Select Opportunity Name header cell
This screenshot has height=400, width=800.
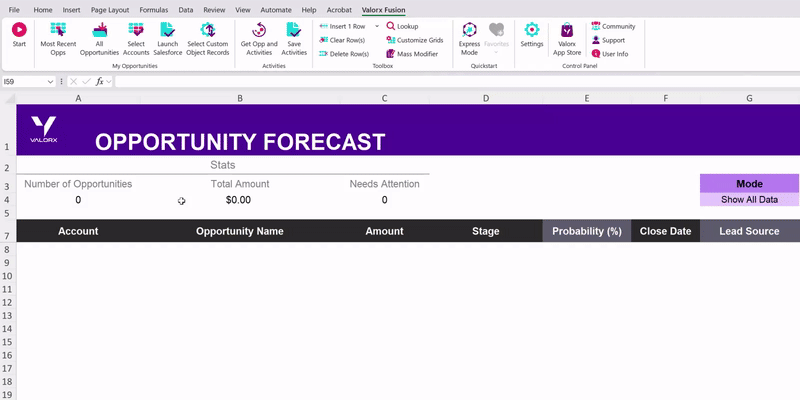[x=240, y=231]
